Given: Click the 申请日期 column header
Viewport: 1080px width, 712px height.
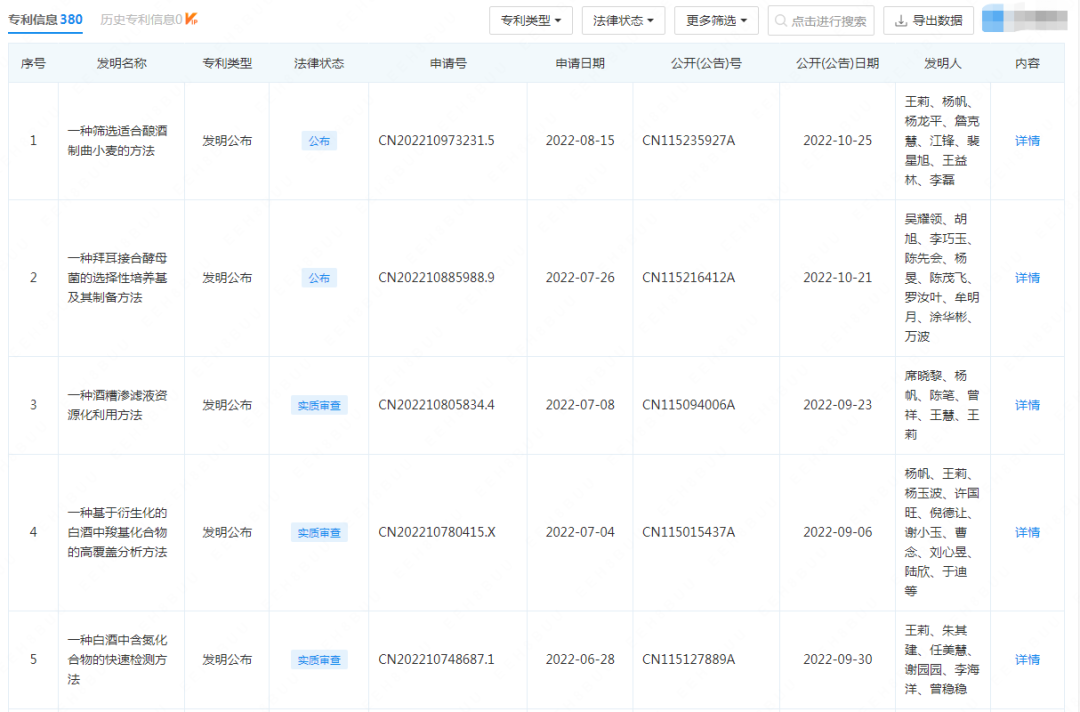Looking at the screenshot, I should pyautogui.click(x=580, y=63).
